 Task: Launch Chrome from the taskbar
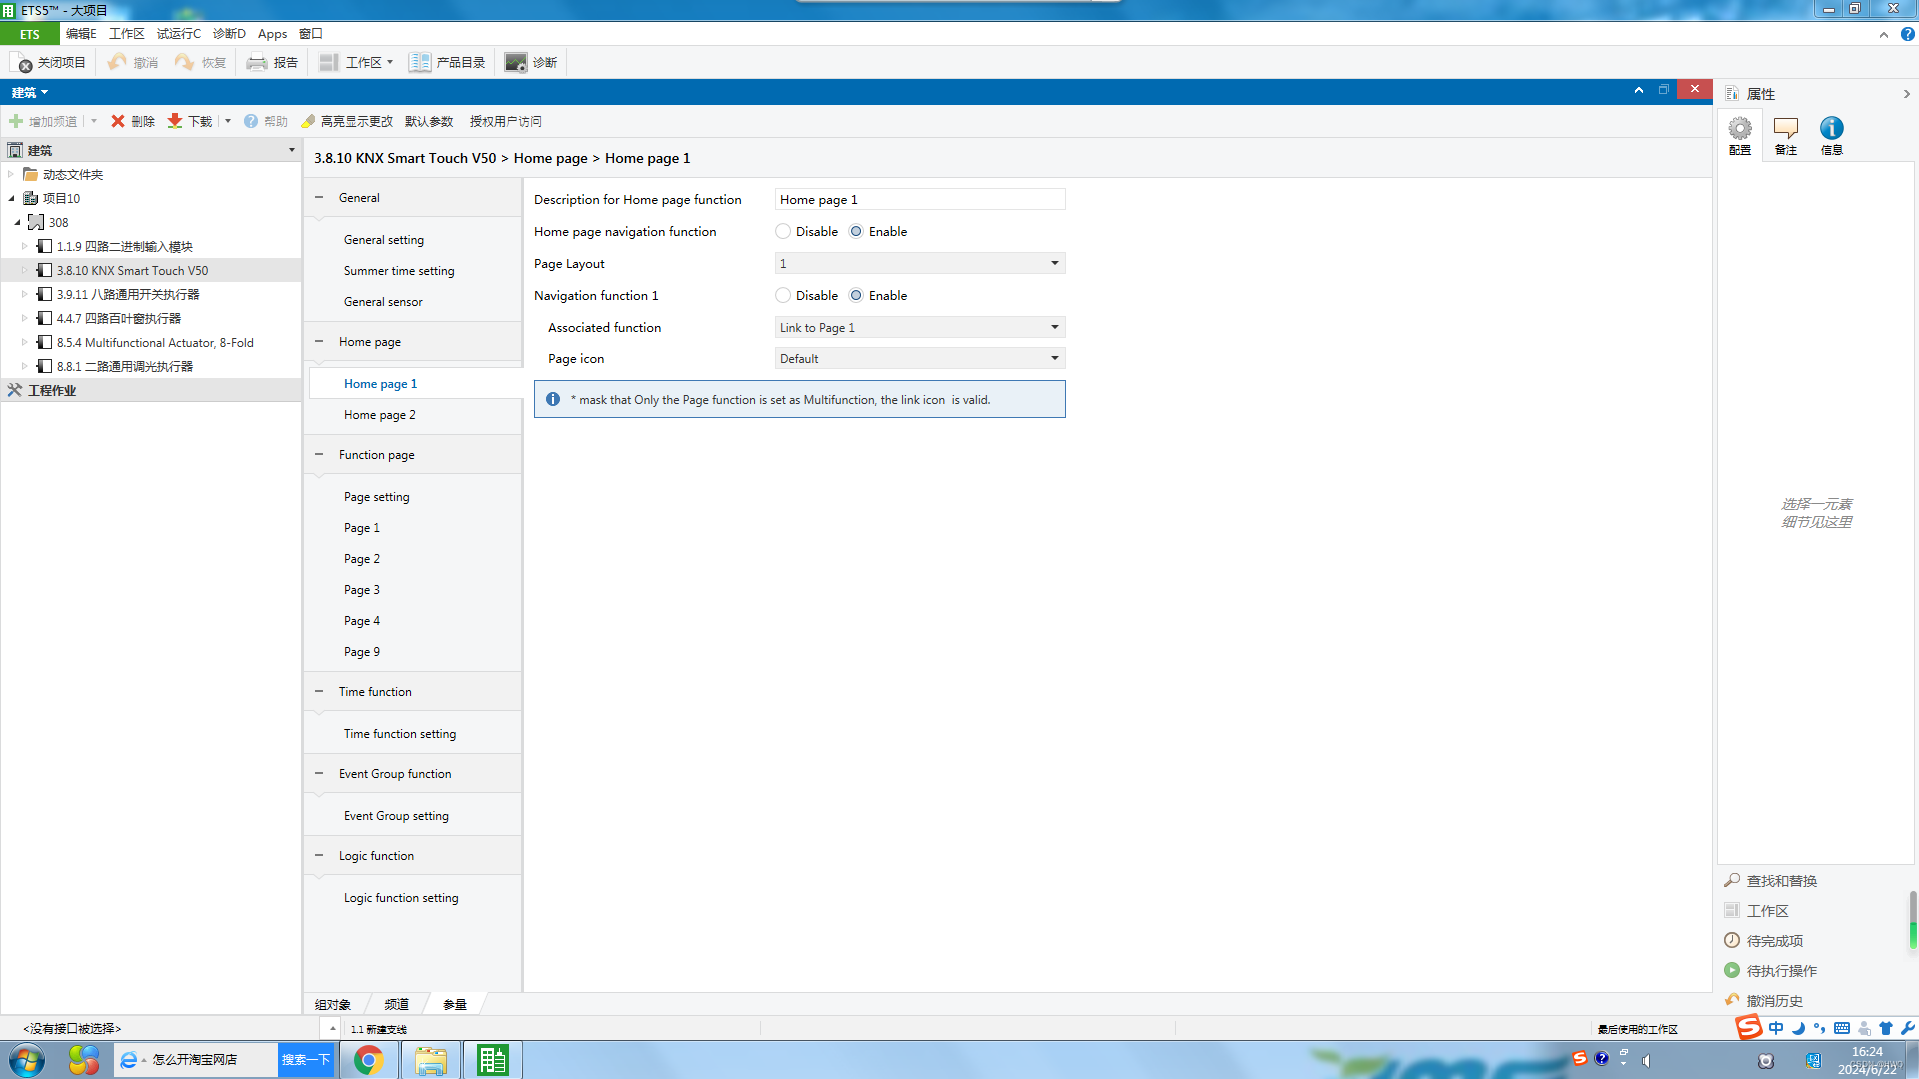click(x=368, y=1060)
